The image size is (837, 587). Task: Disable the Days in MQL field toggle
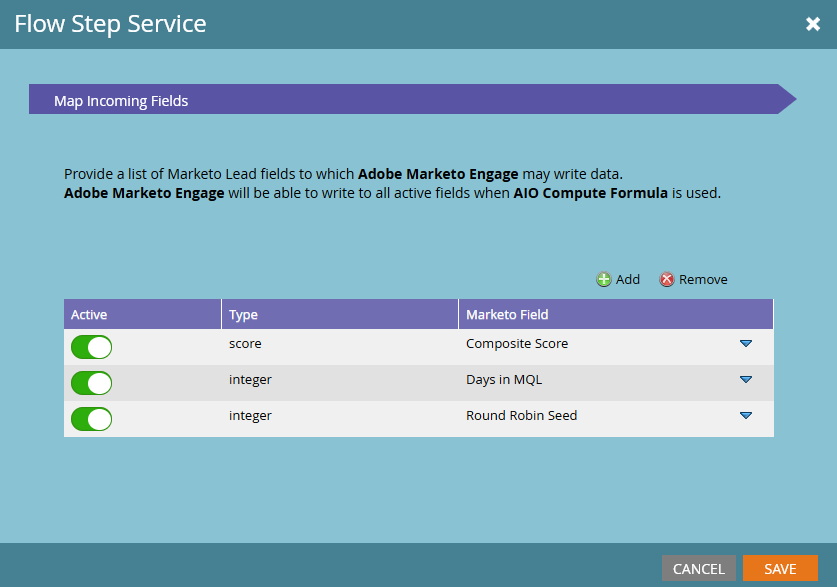tap(91, 383)
